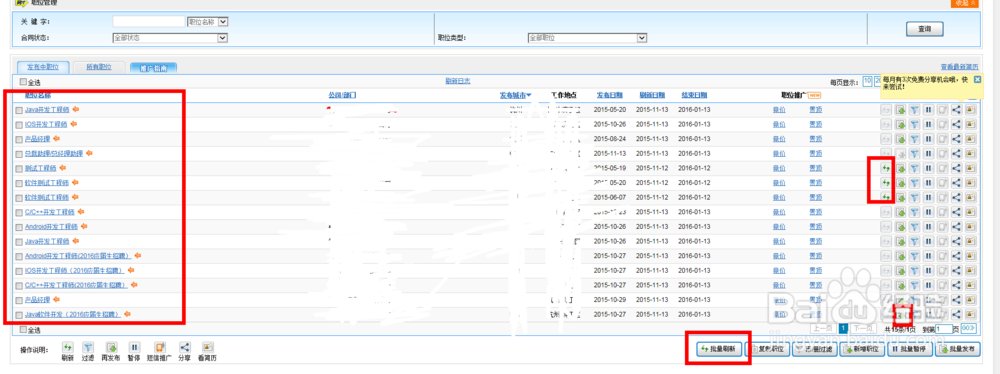Image resolution: width=1000 pixels, height=374 pixels.
Task: Click the 复制职位 button
Action: 767,349
